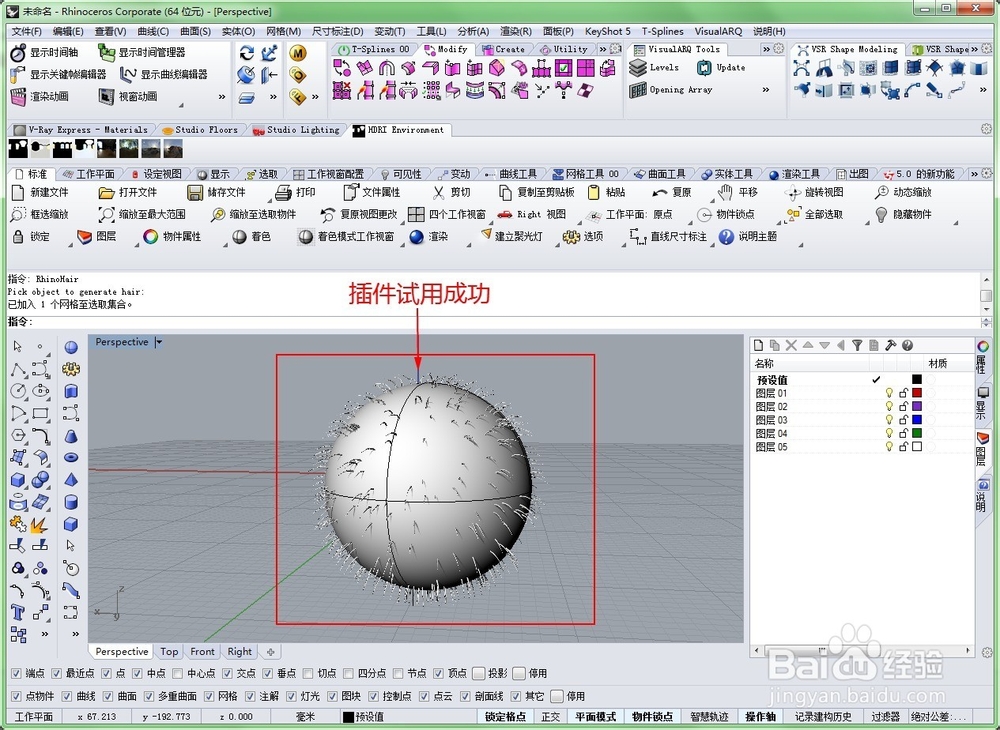Expand overflow chevron beside Opening Array

(765, 90)
